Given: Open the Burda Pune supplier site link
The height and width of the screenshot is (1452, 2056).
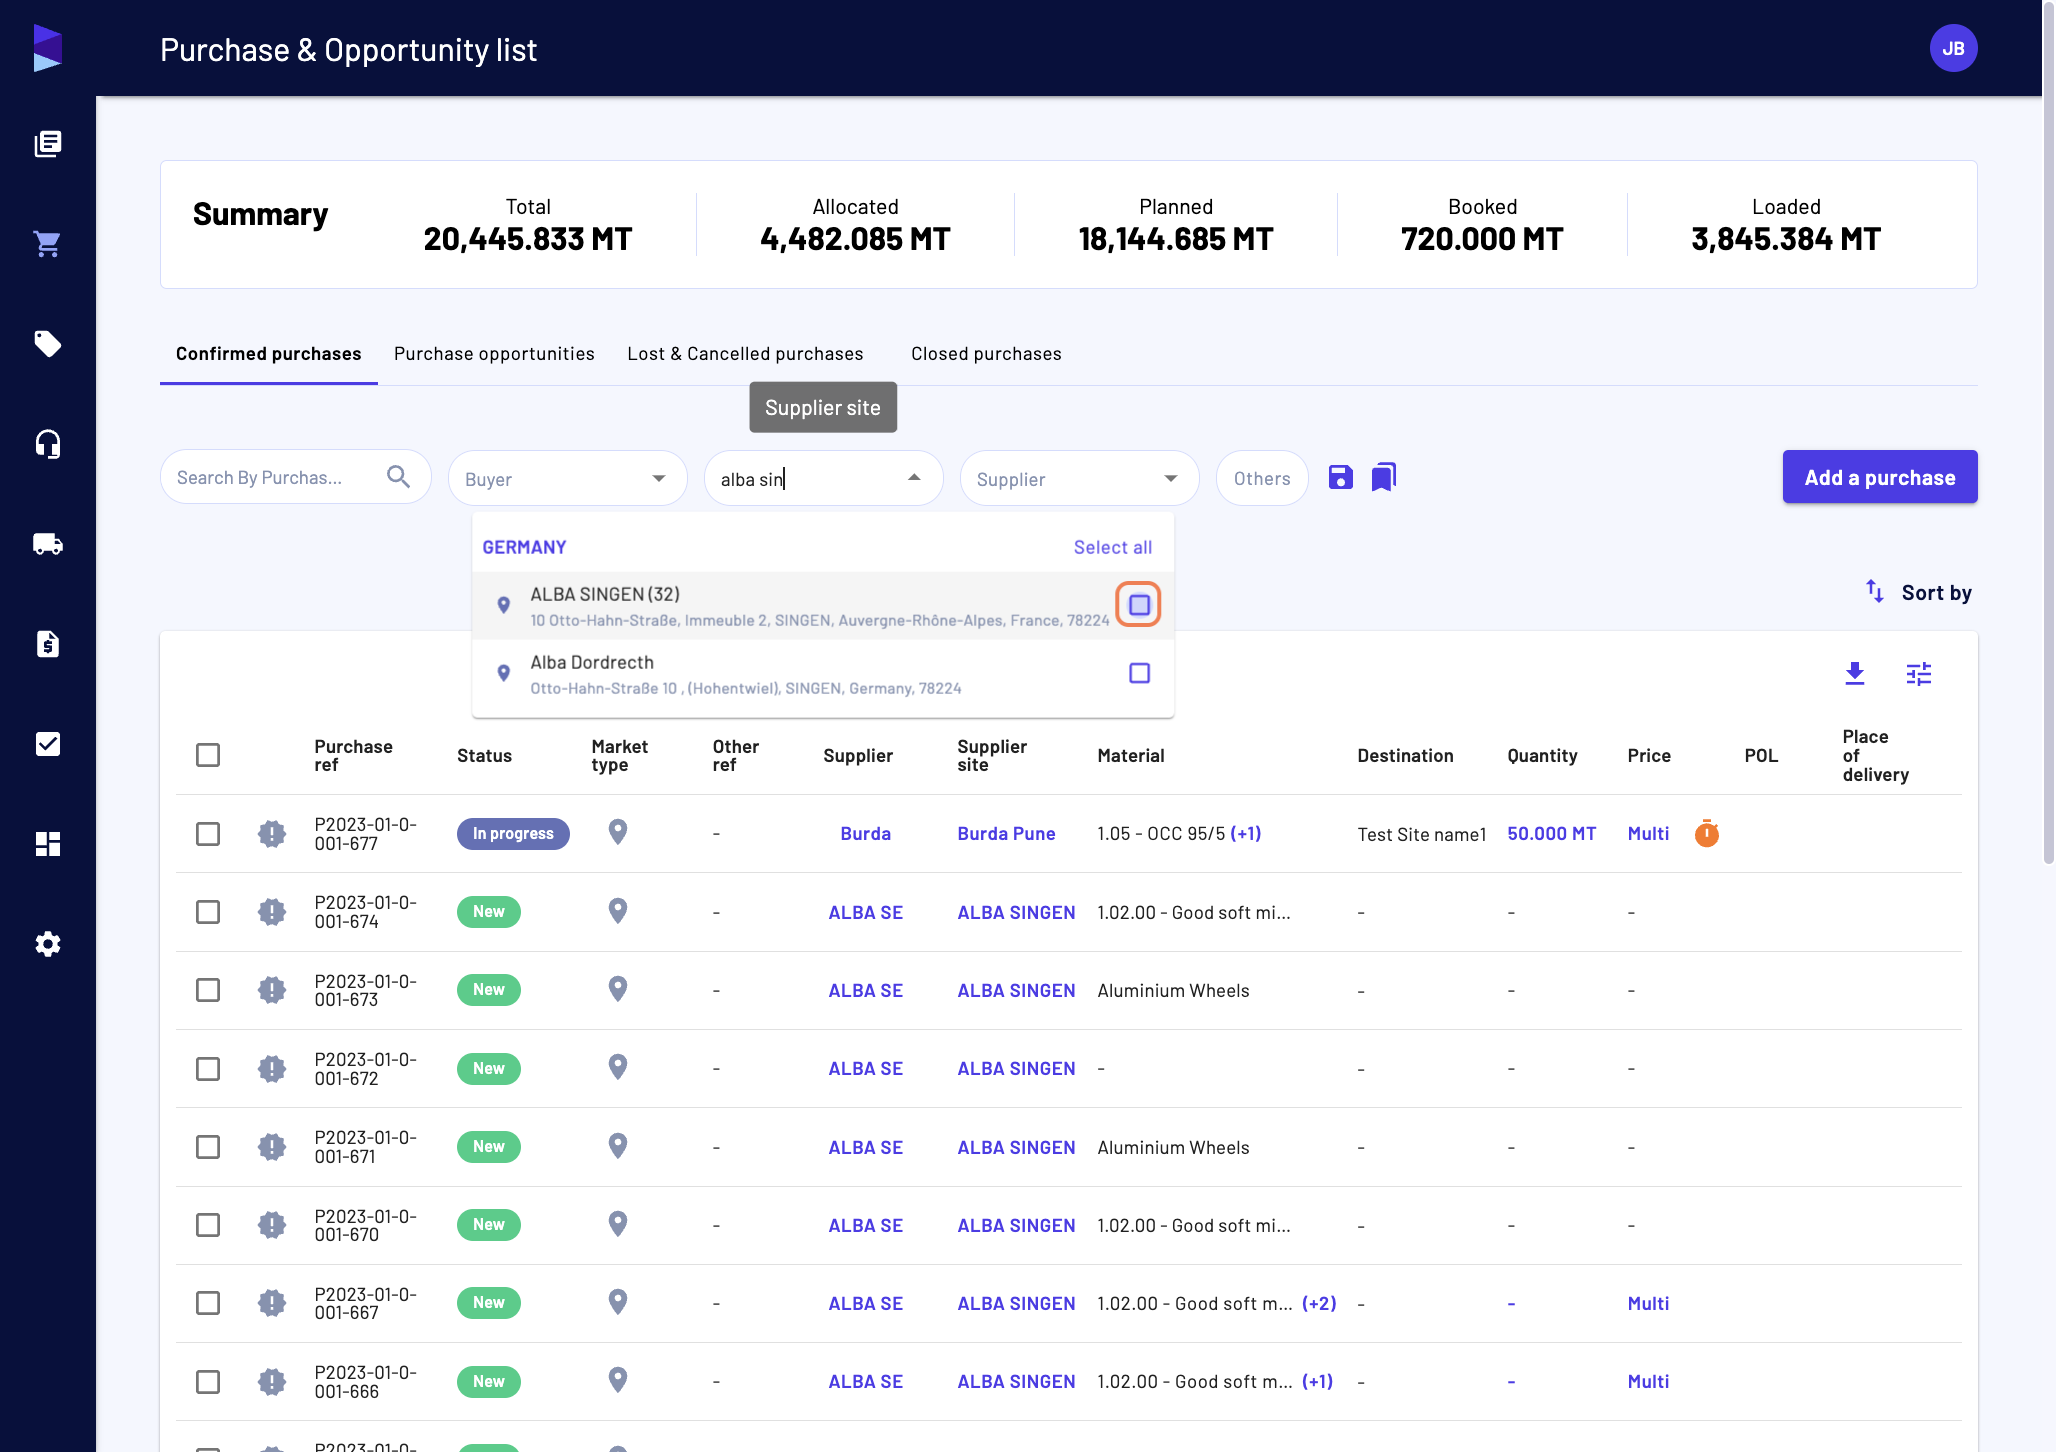Looking at the screenshot, I should [x=1006, y=833].
